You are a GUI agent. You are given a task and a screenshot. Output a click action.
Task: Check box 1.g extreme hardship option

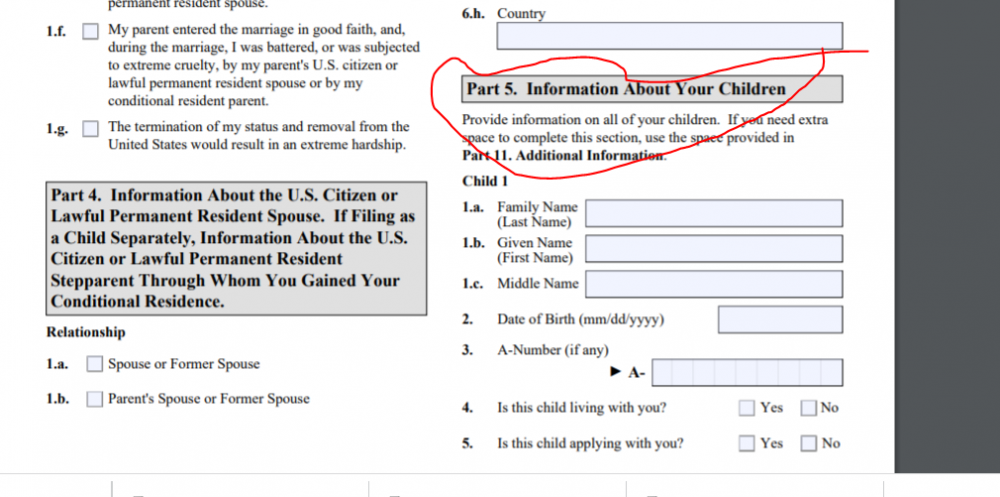click(91, 128)
